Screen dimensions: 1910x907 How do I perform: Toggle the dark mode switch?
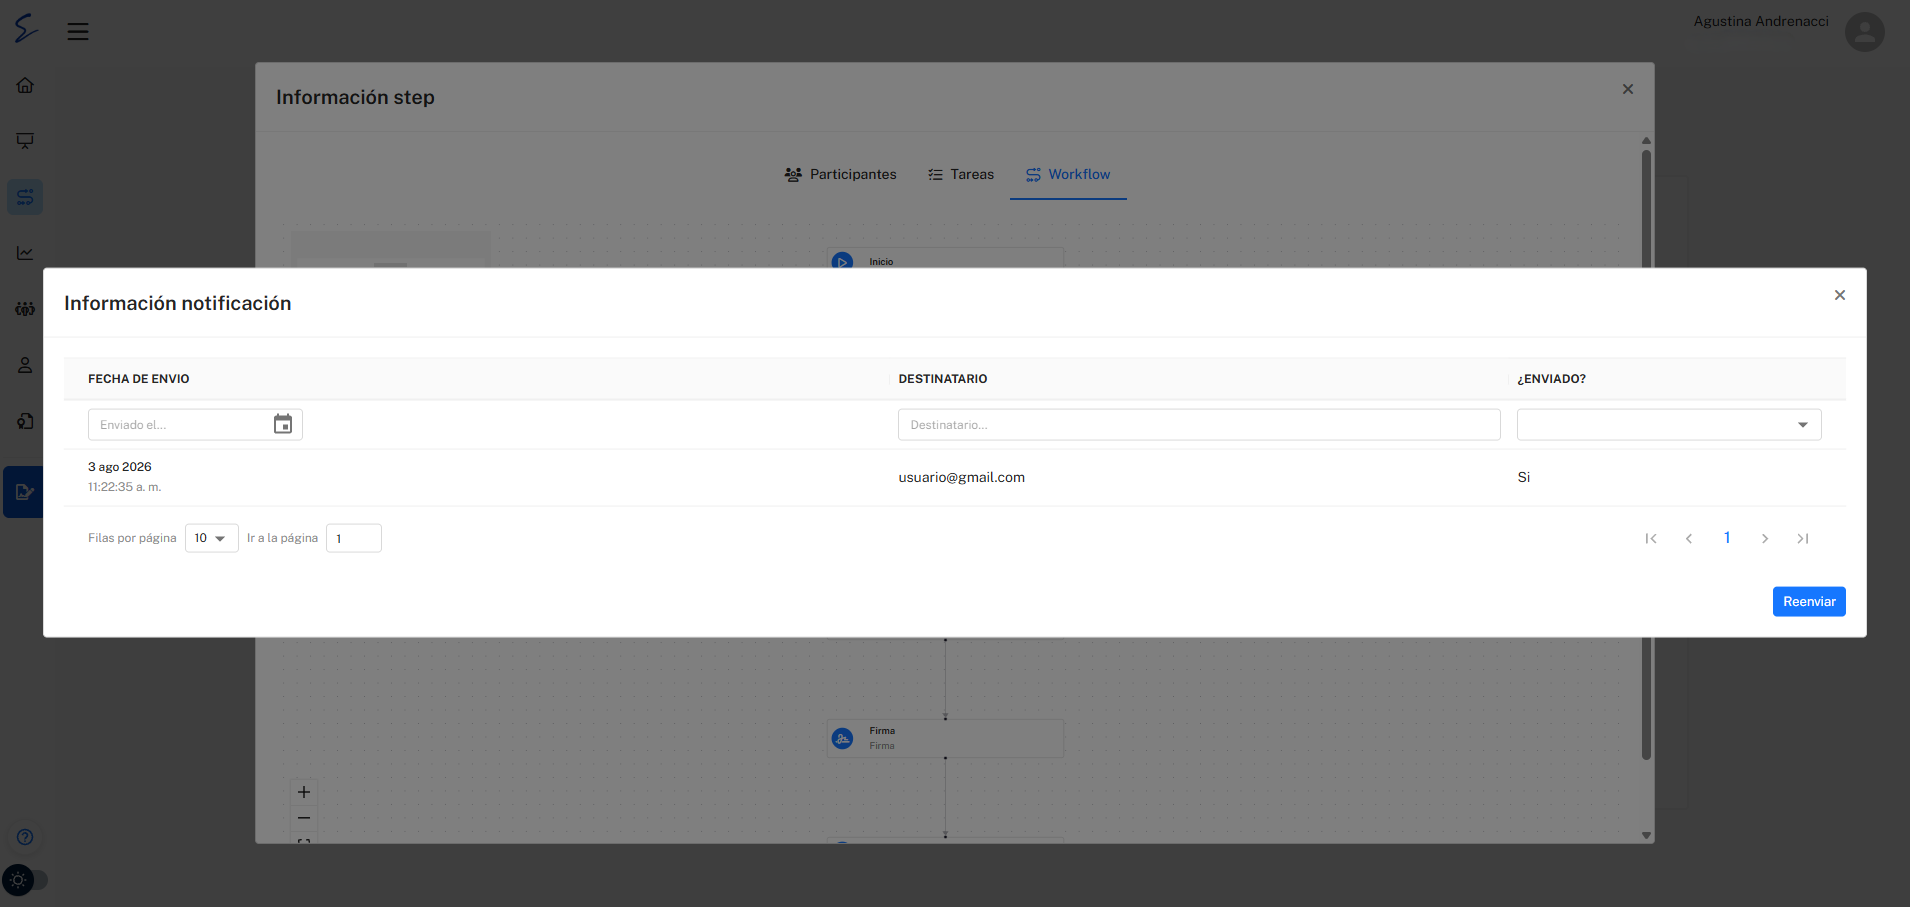[x=25, y=880]
